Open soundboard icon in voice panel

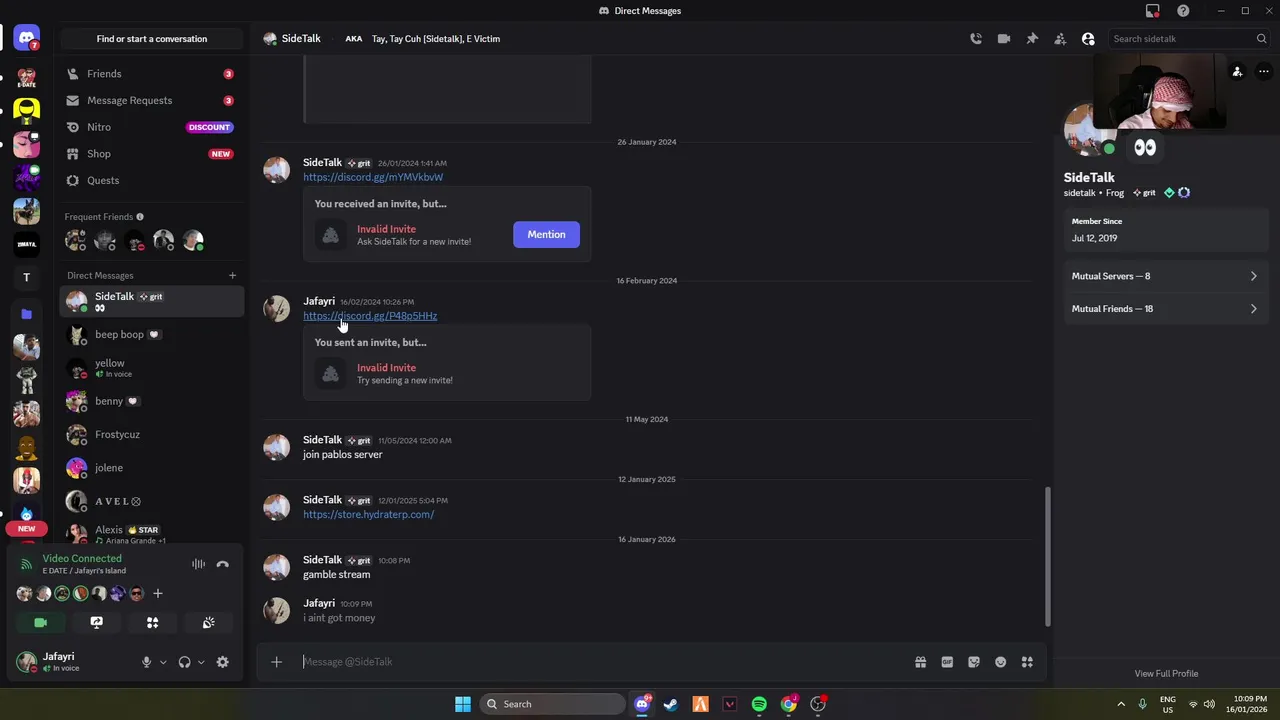pos(209,622)
